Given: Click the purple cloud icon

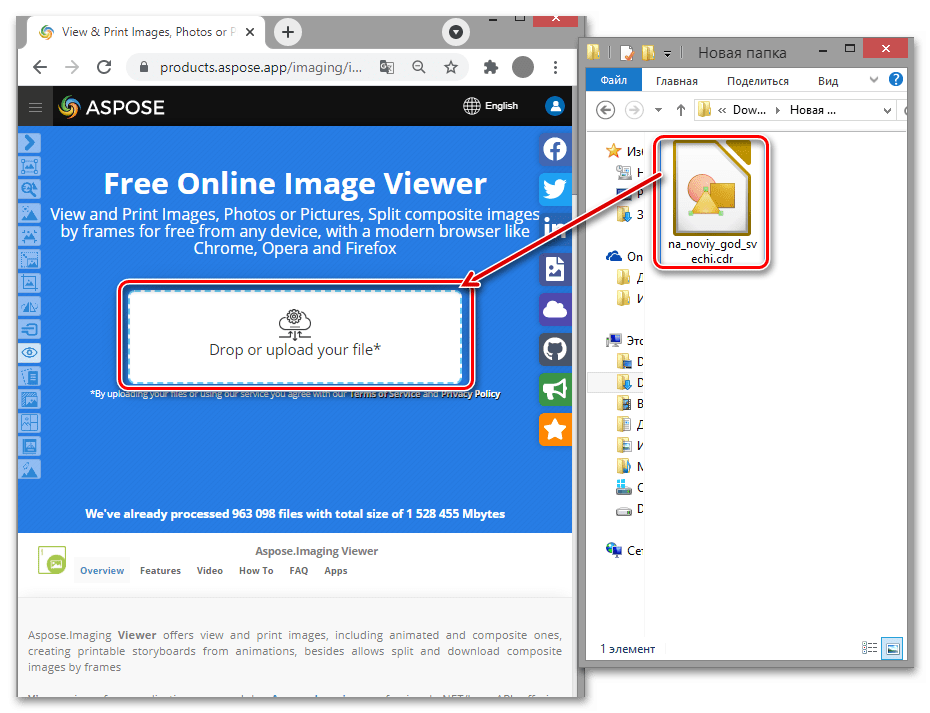Looking at the screenshot, I should coord(555,309).
